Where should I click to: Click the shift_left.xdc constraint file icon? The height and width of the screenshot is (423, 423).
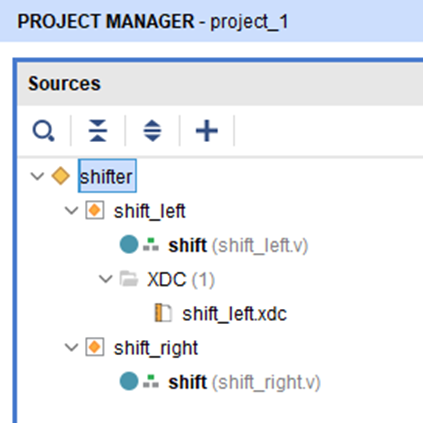(163, 313)
